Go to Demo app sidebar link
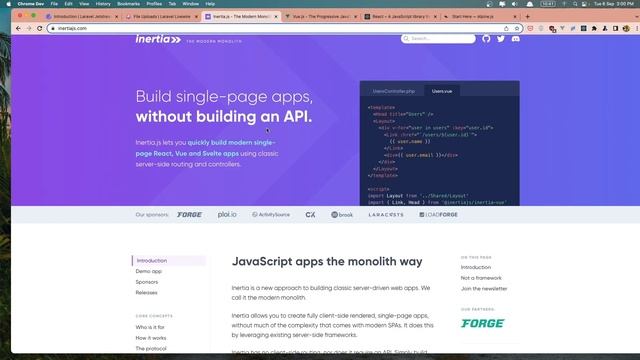 tap(149, 271)
